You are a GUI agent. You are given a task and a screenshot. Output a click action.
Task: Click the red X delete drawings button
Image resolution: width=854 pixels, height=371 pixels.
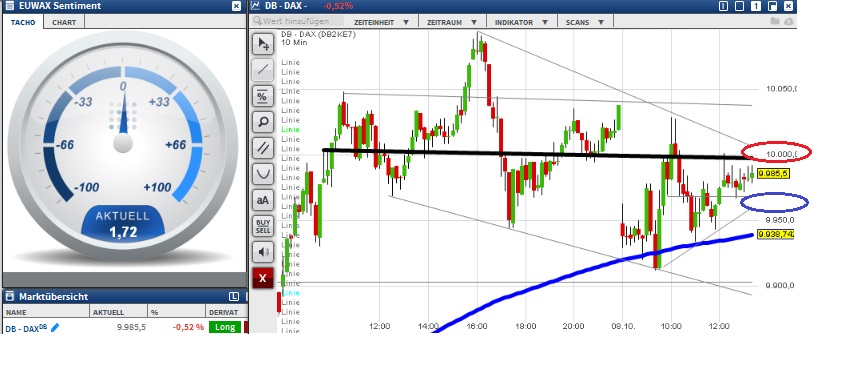(263, 278)
